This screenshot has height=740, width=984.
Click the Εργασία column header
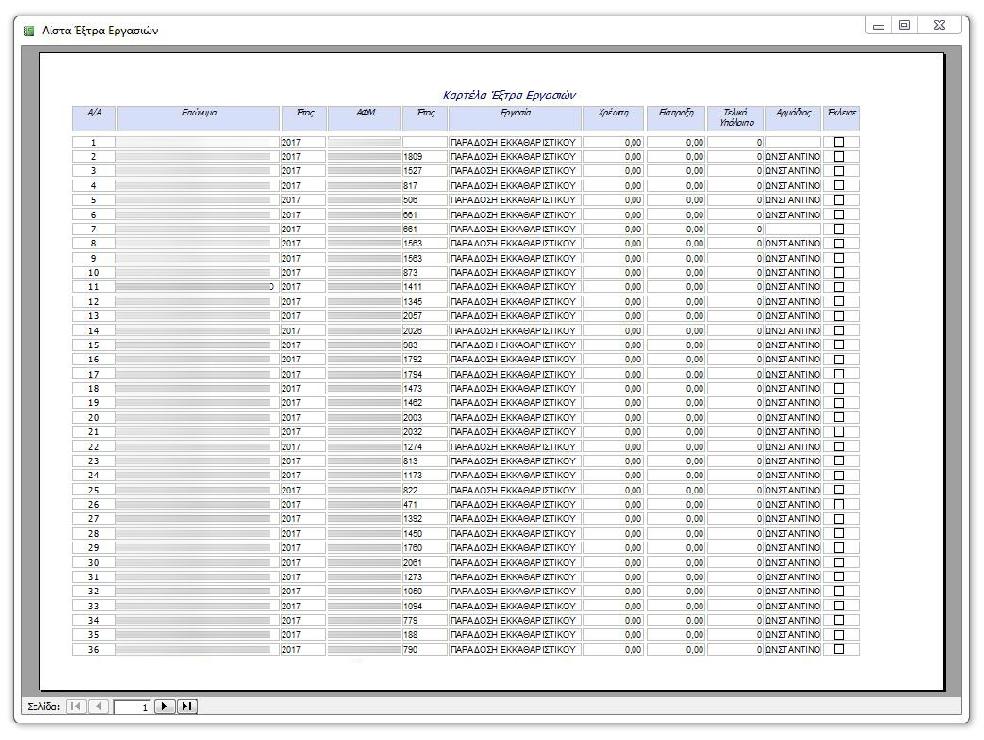click(515, 118)
